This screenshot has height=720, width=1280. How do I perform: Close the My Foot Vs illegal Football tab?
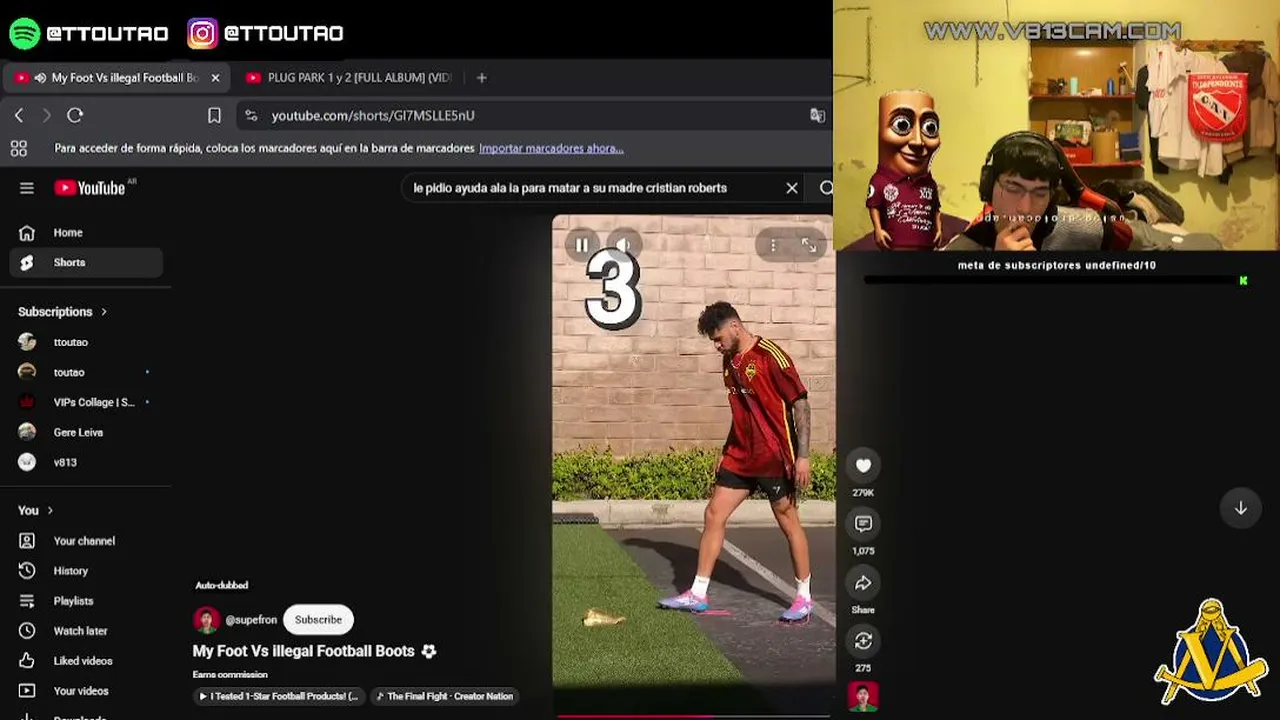[215, 78]
